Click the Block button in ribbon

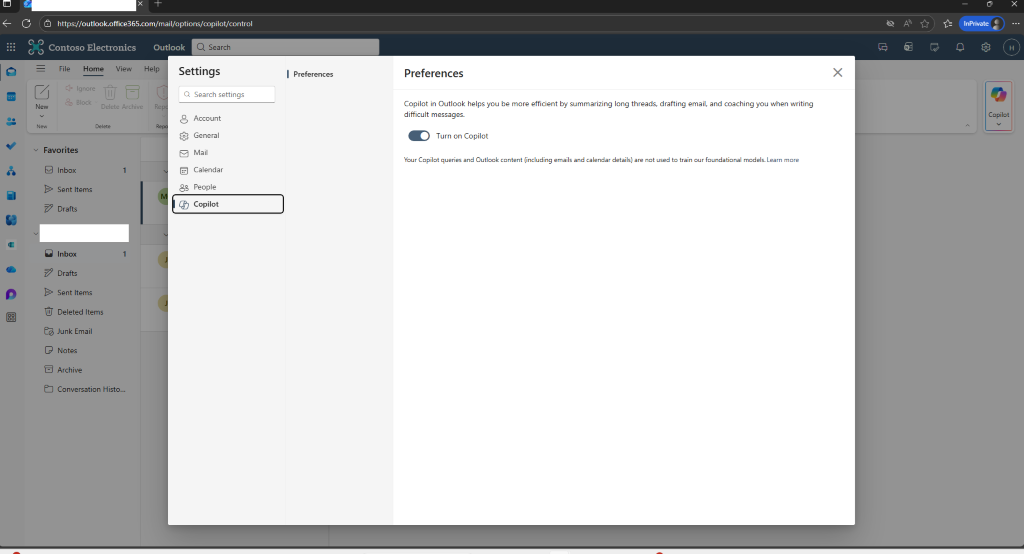click(79, 103)
